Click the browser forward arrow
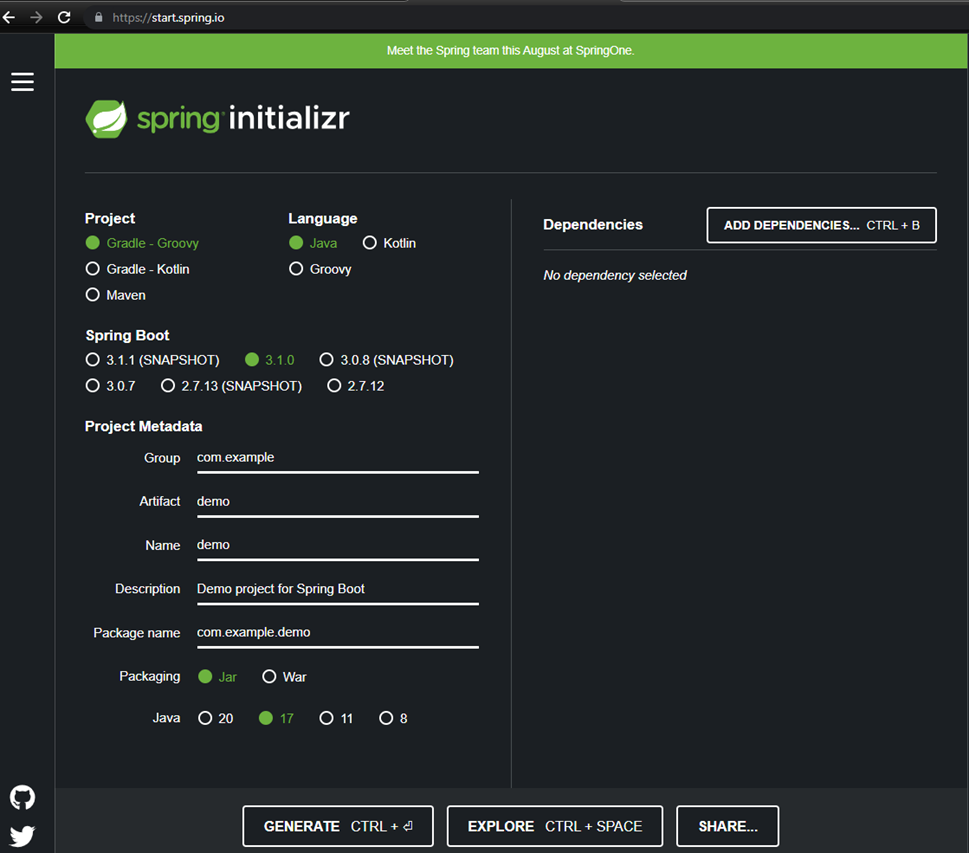The image size is (969, 853). click(x=36, y=17)
